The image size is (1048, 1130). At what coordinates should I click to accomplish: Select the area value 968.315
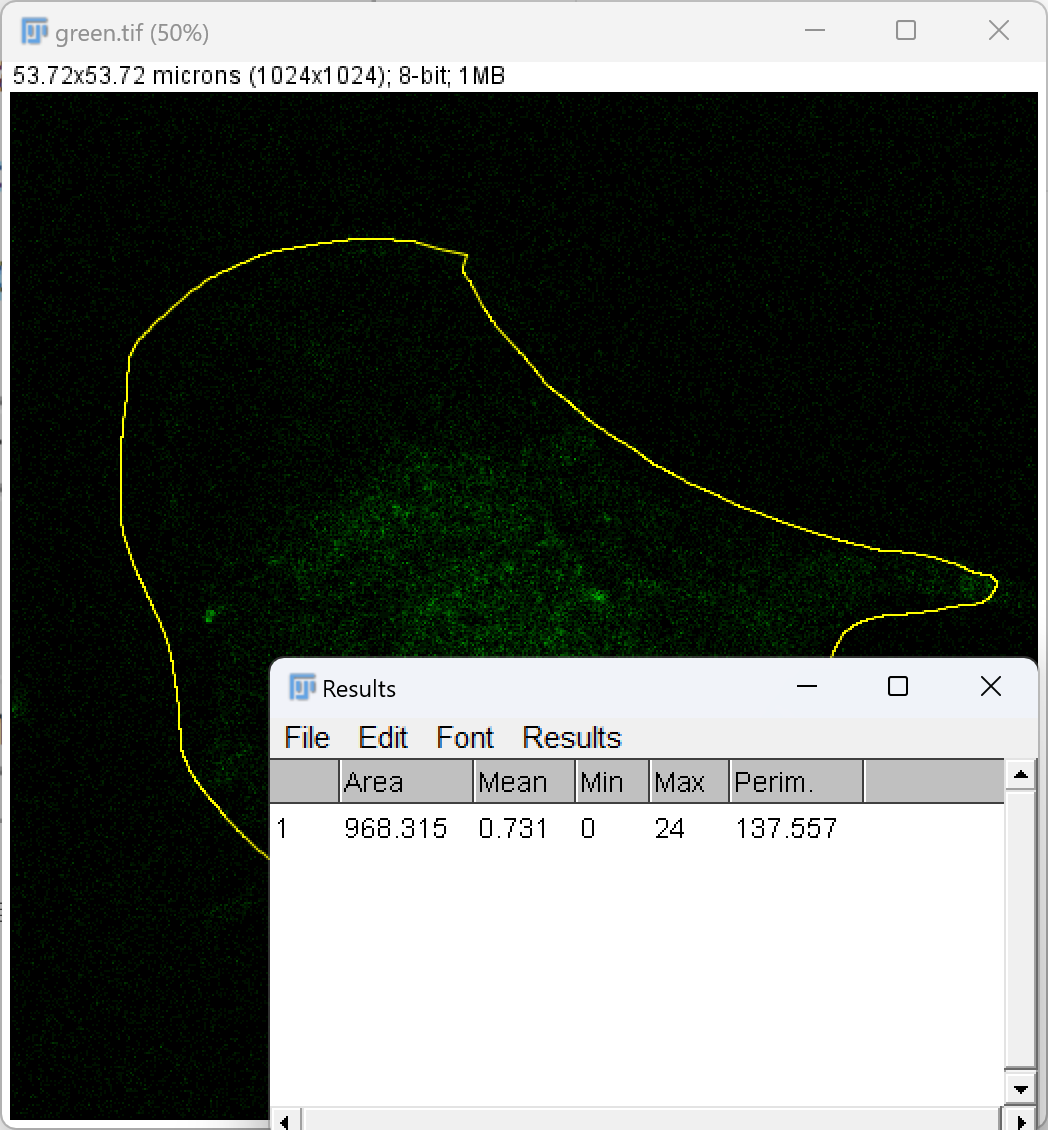pos(396,829)
